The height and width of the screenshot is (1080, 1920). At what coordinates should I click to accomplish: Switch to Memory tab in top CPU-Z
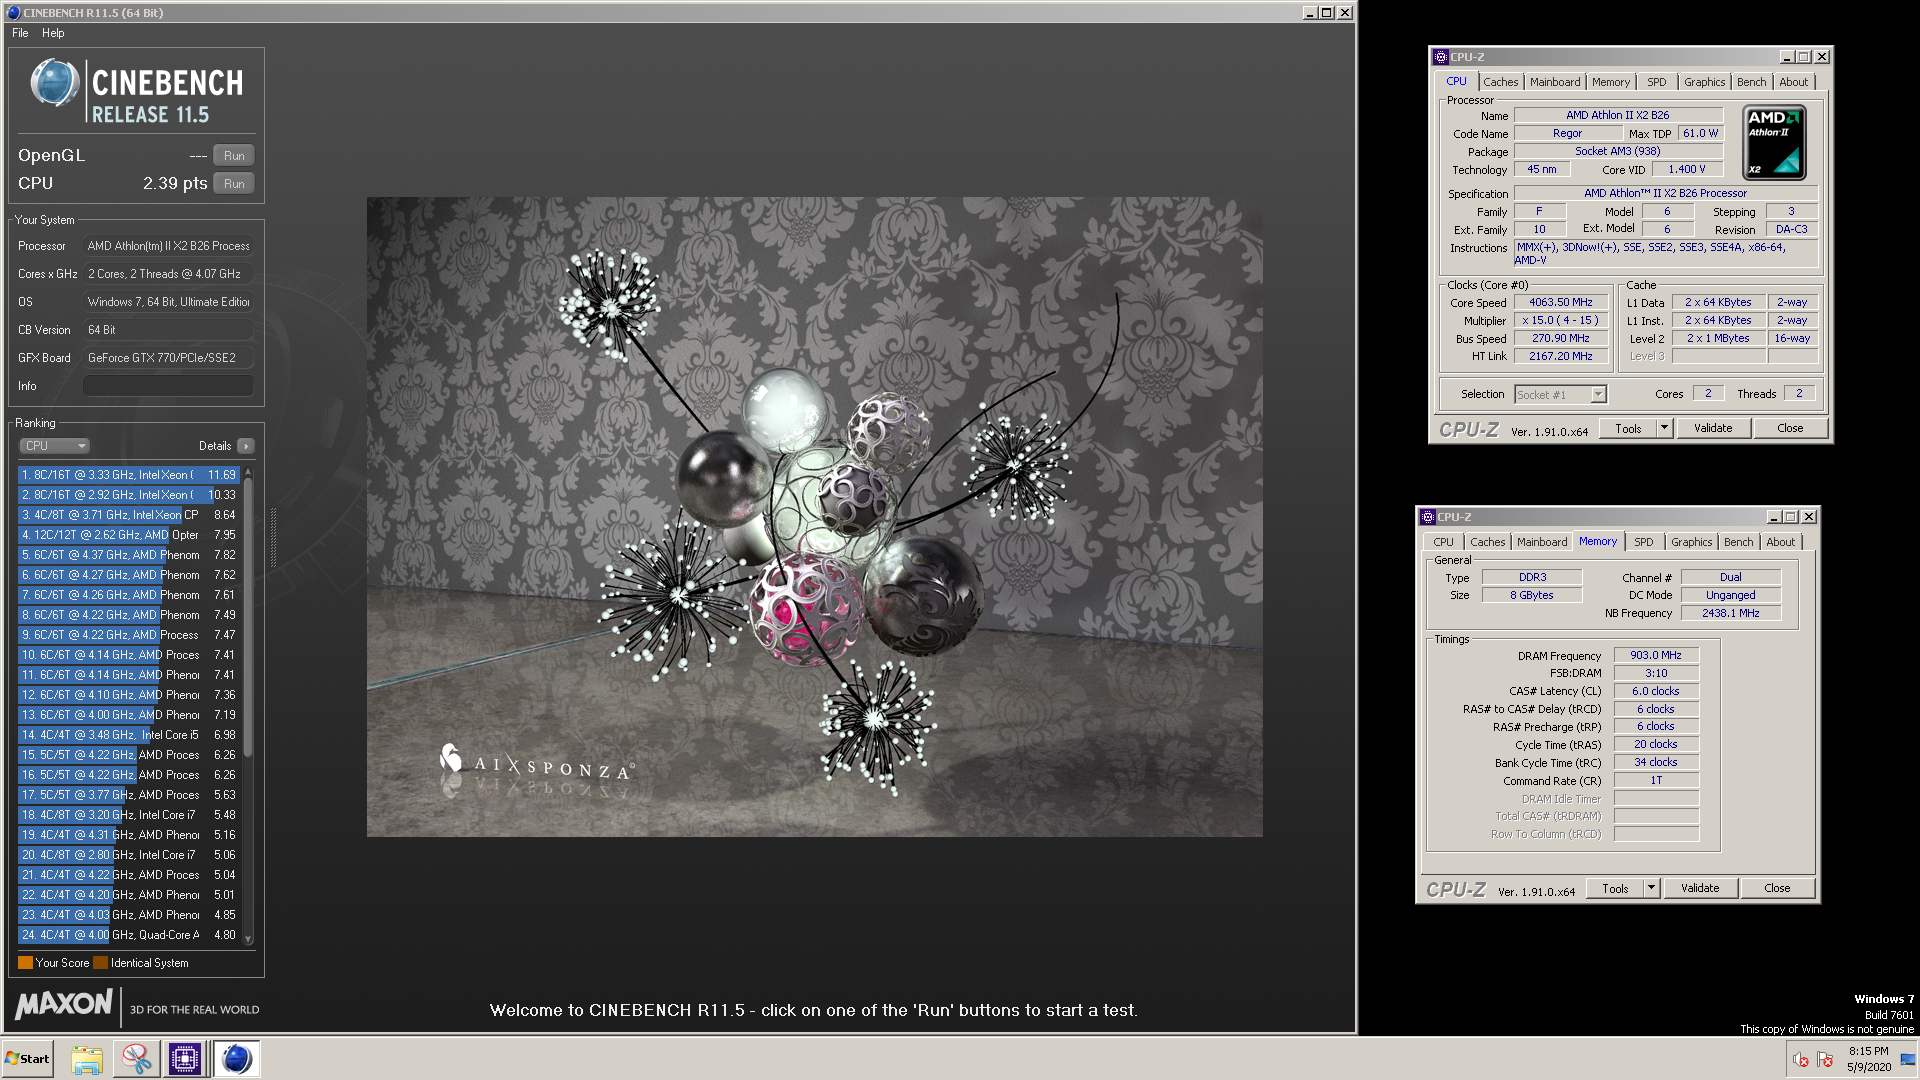point(1611,82)
